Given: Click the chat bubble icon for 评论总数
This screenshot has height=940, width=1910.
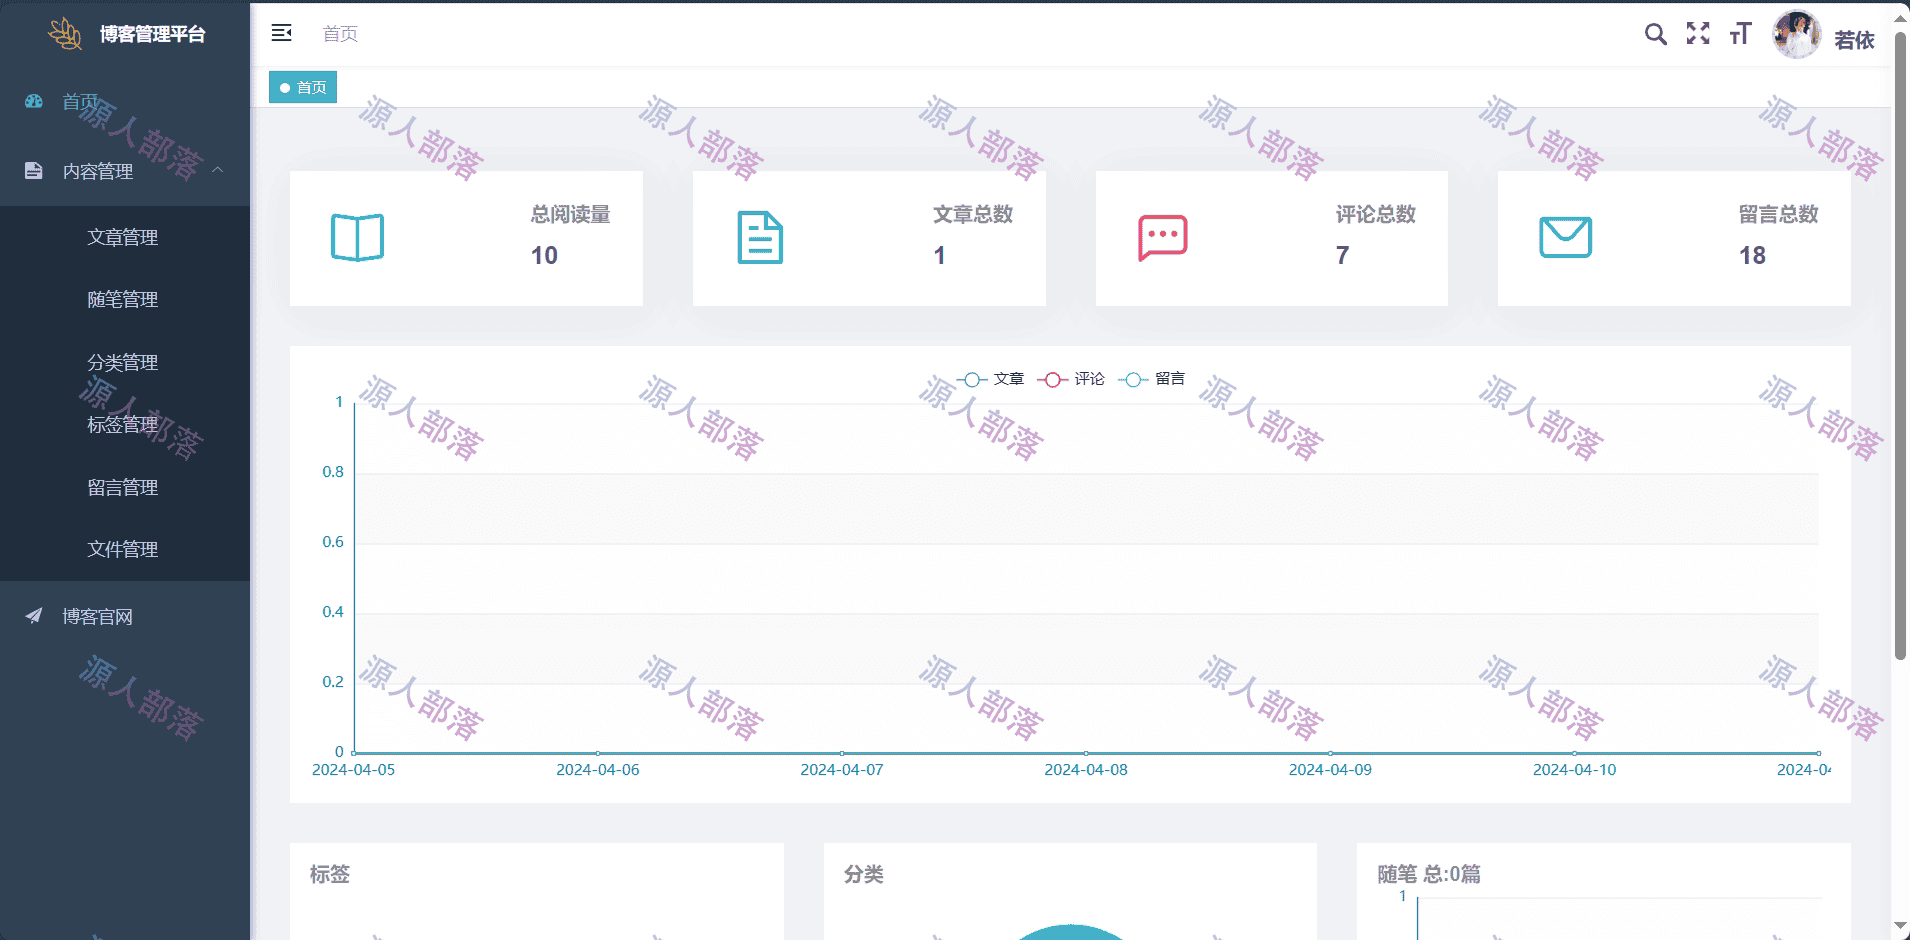Looking at the screenshot, I should tap(1163, 238).
